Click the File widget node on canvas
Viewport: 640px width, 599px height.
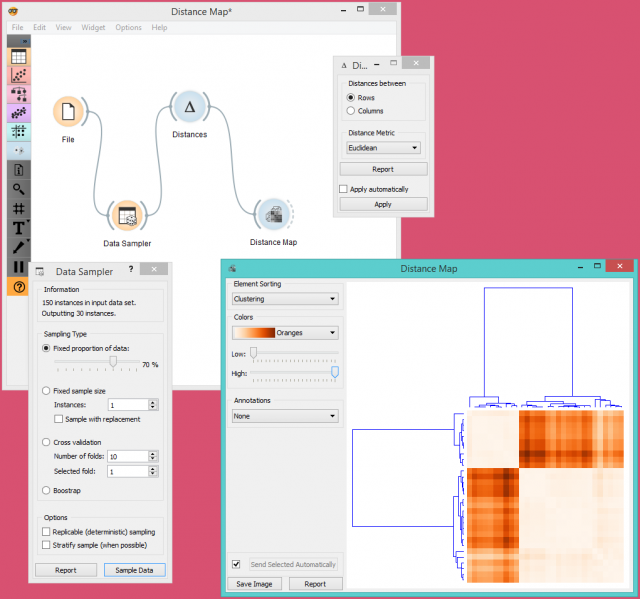(68, 113)
